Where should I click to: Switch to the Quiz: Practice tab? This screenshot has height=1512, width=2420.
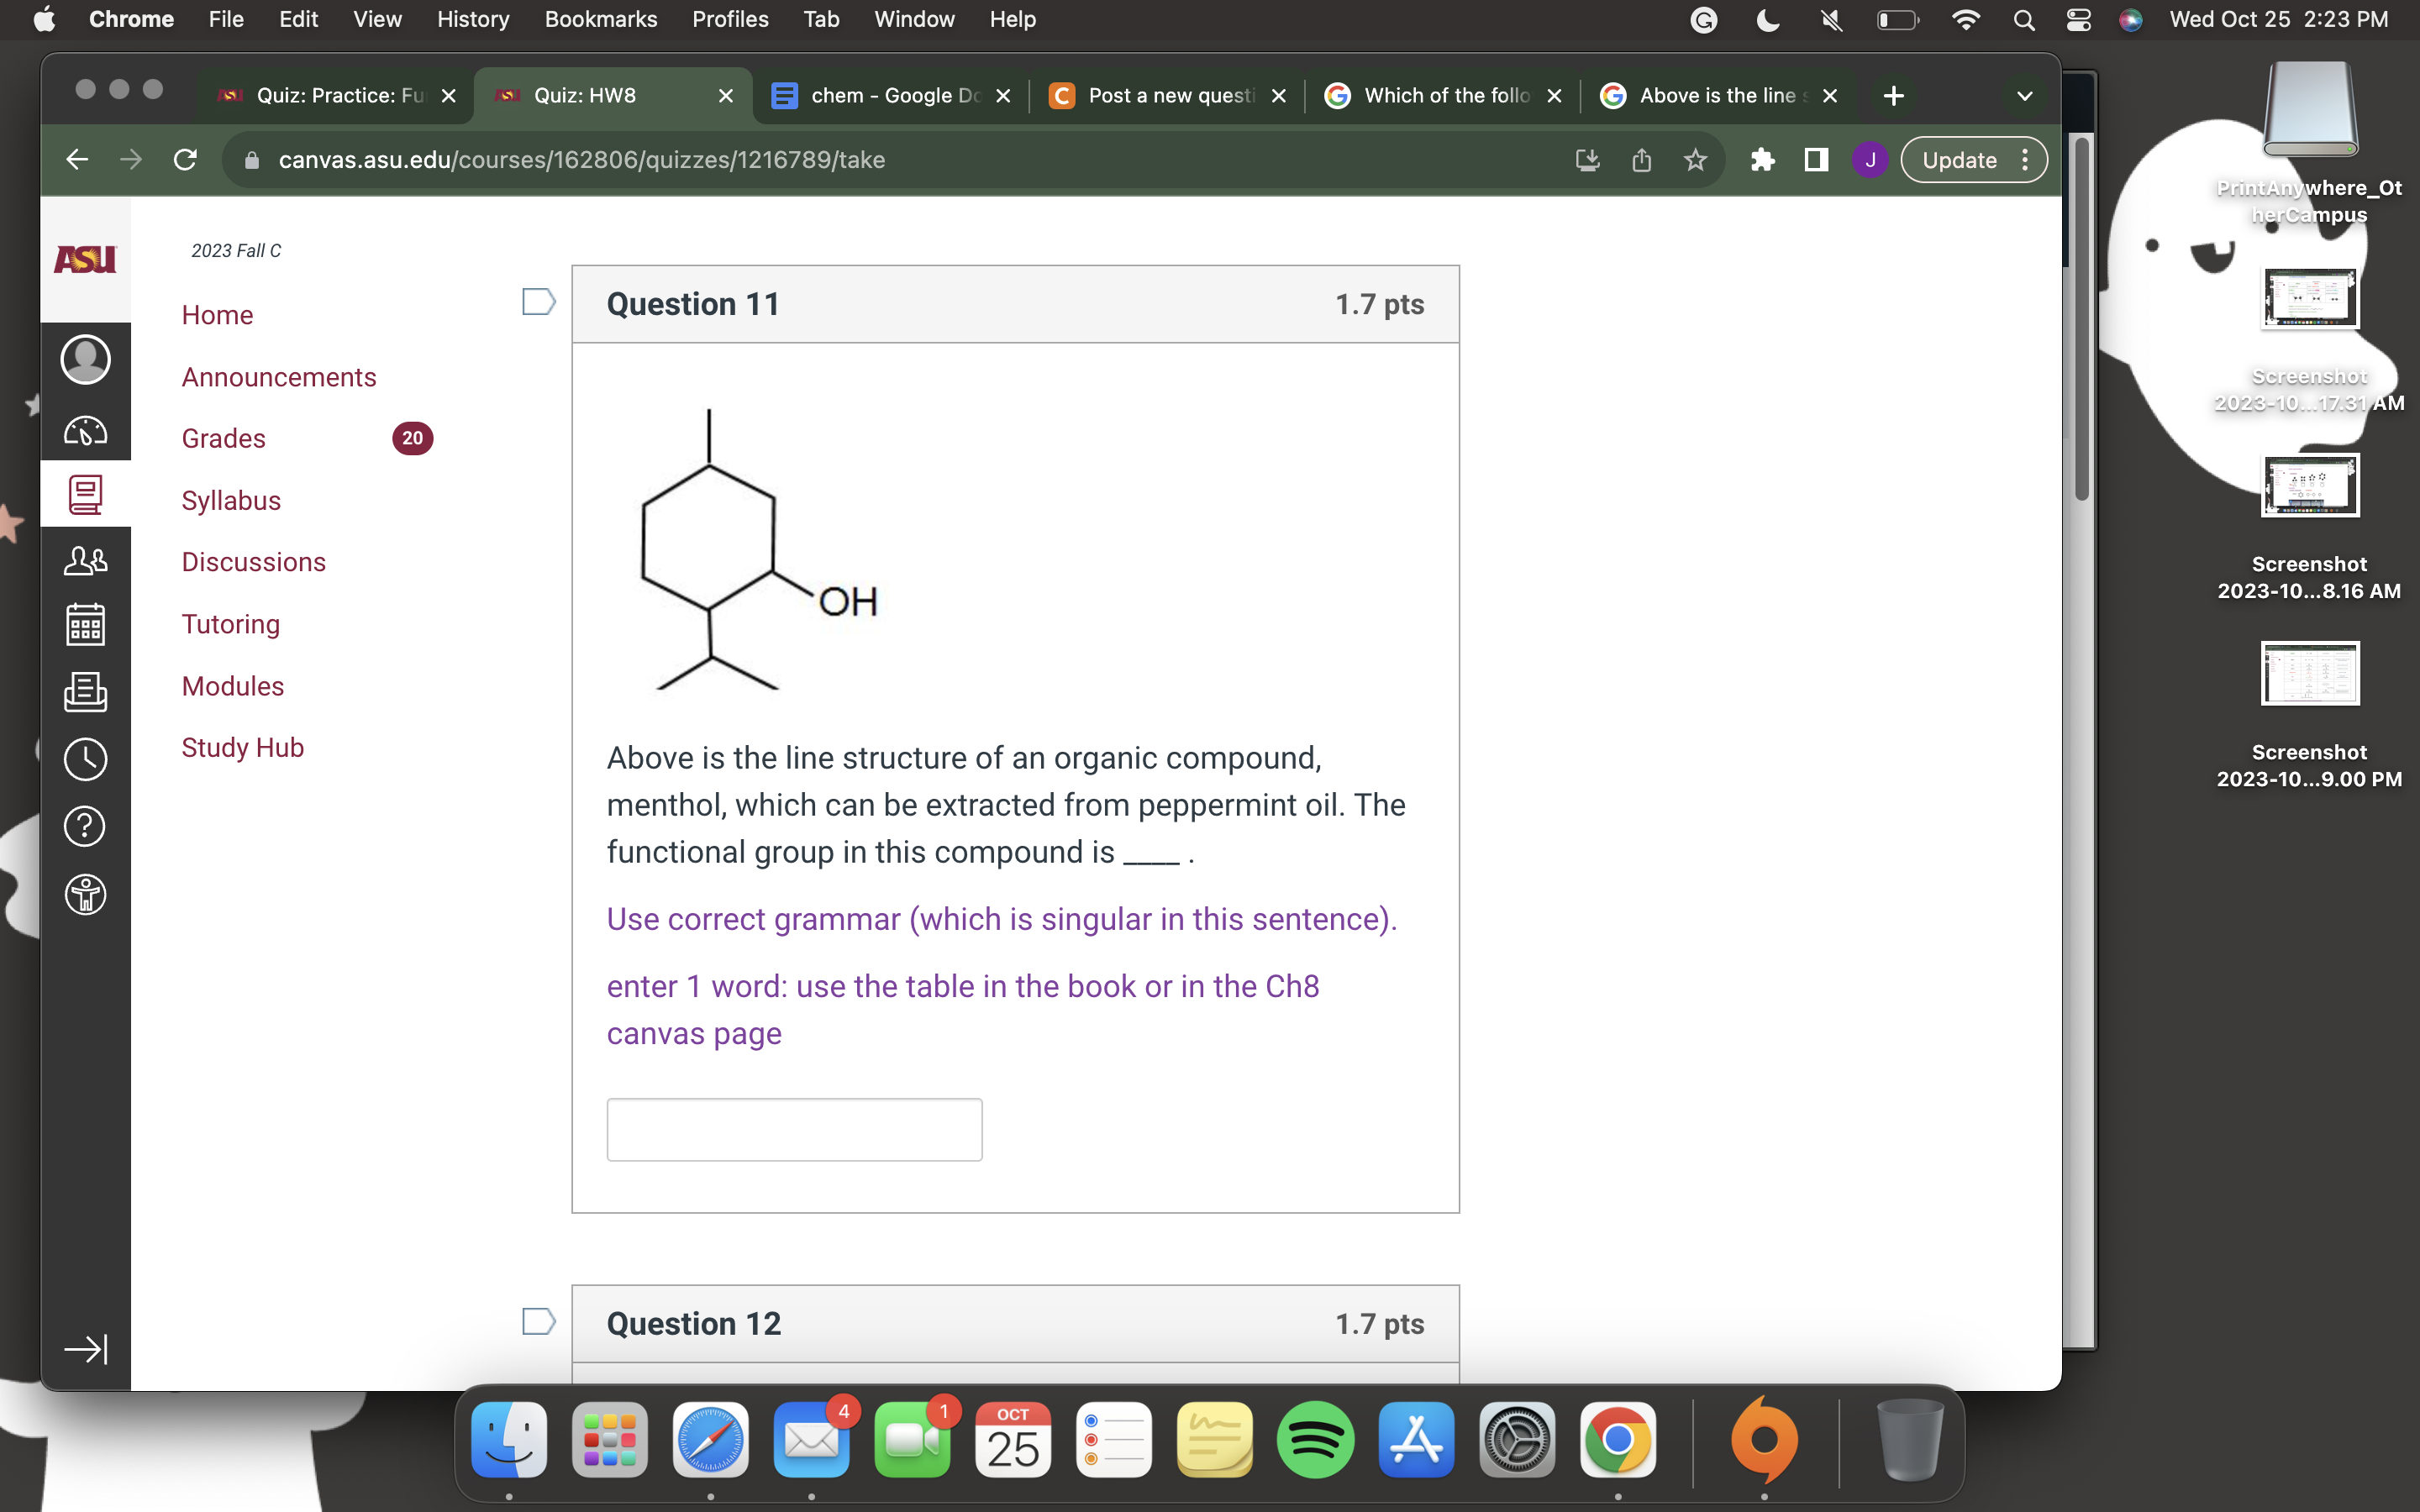pyautogui.click(x=330, y=95)
